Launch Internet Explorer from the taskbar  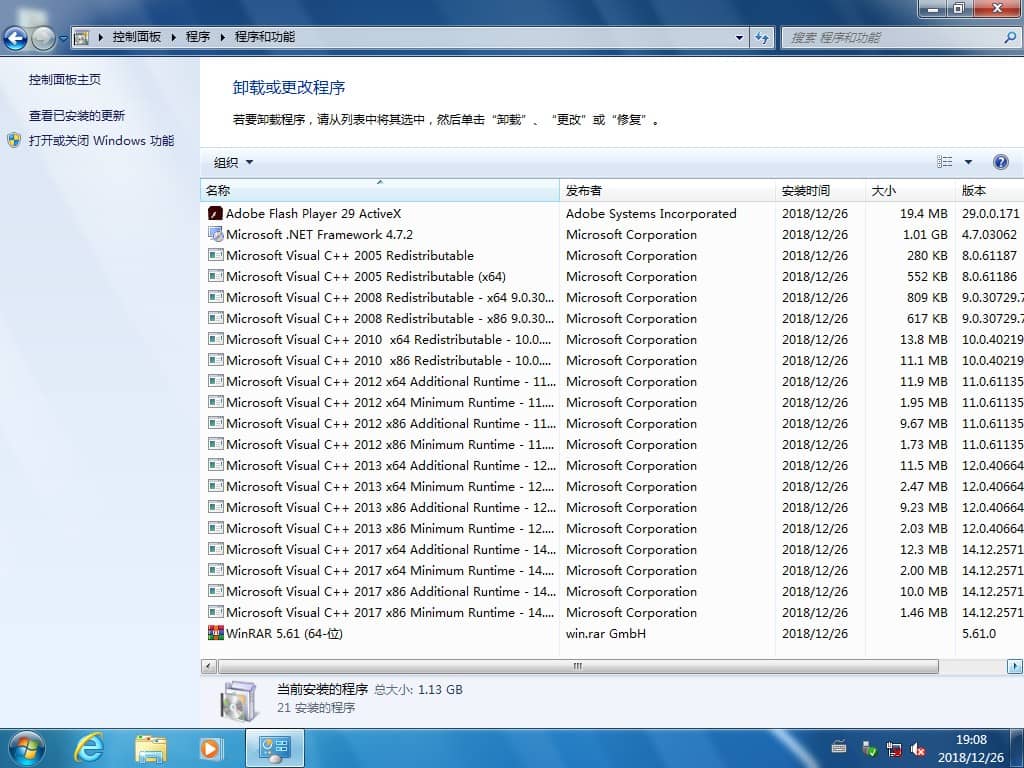point(88,747)
